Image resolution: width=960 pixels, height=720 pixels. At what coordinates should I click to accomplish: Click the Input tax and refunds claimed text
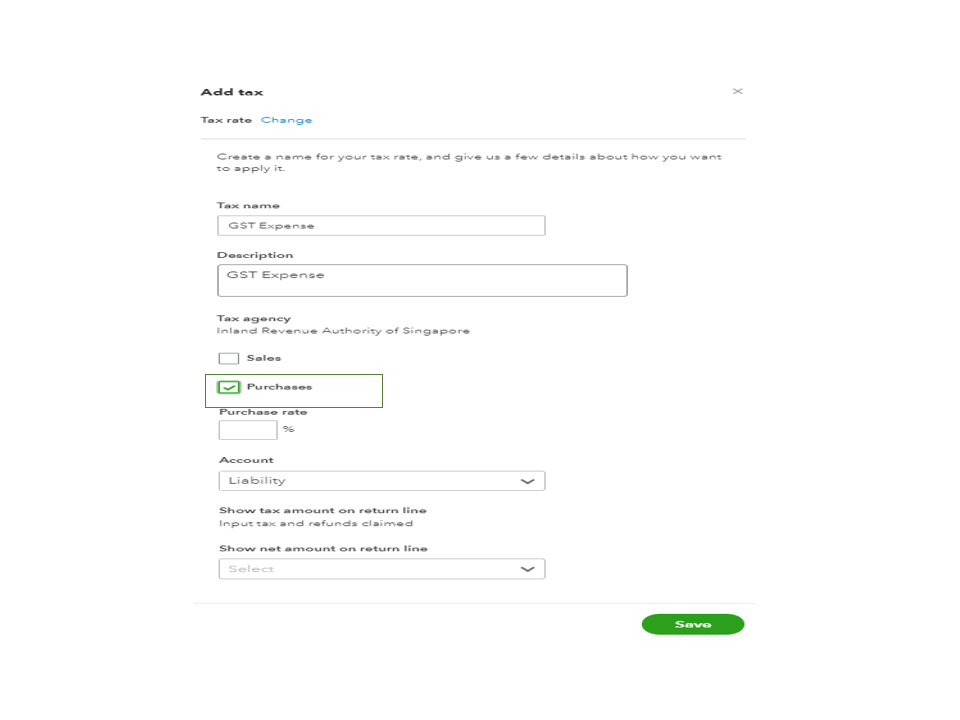click(316, 523)
